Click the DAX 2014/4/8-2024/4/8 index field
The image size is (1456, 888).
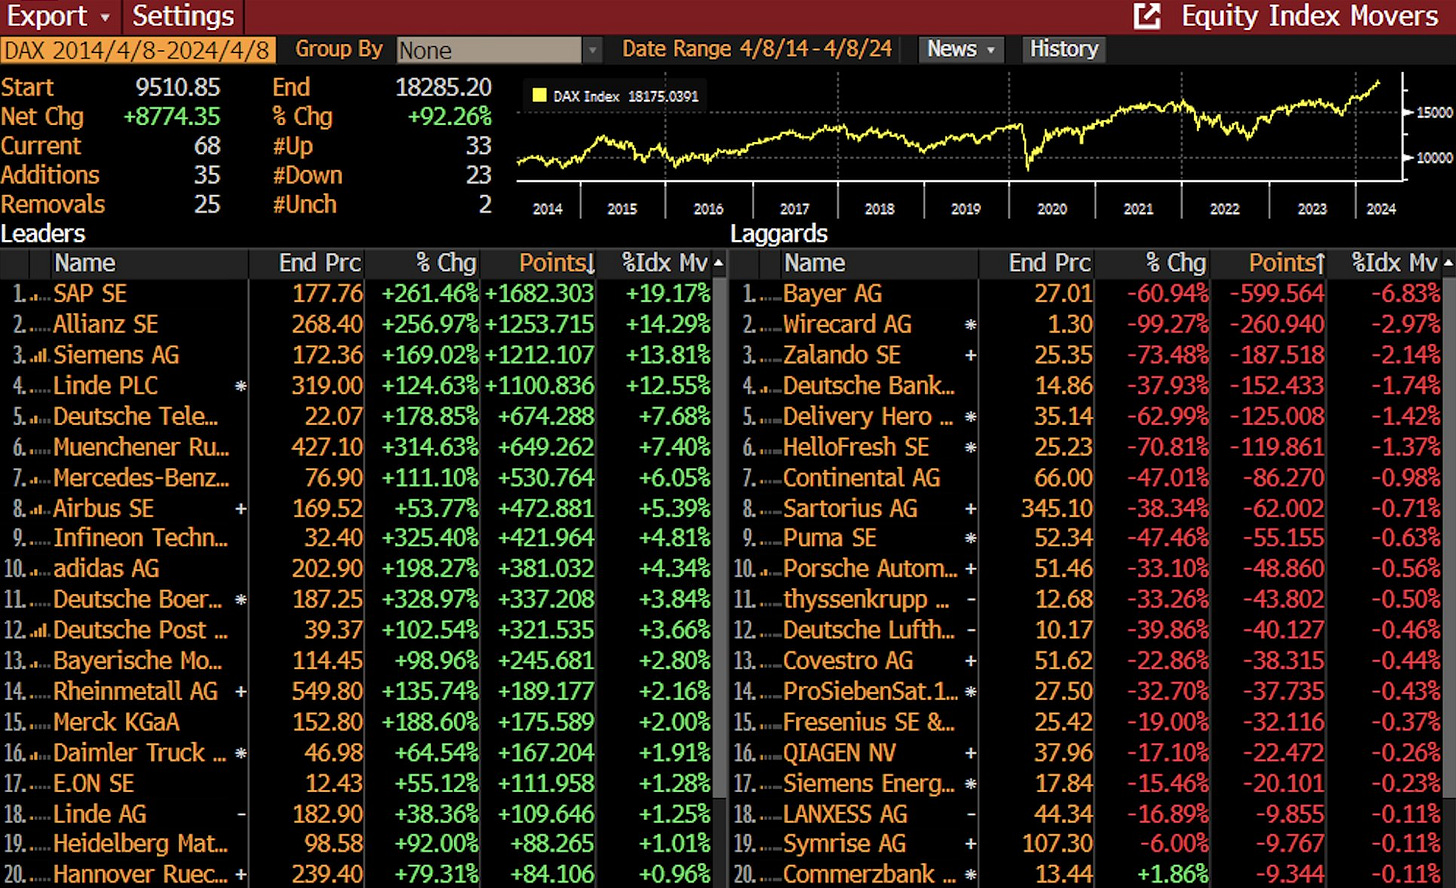(137, 50)
